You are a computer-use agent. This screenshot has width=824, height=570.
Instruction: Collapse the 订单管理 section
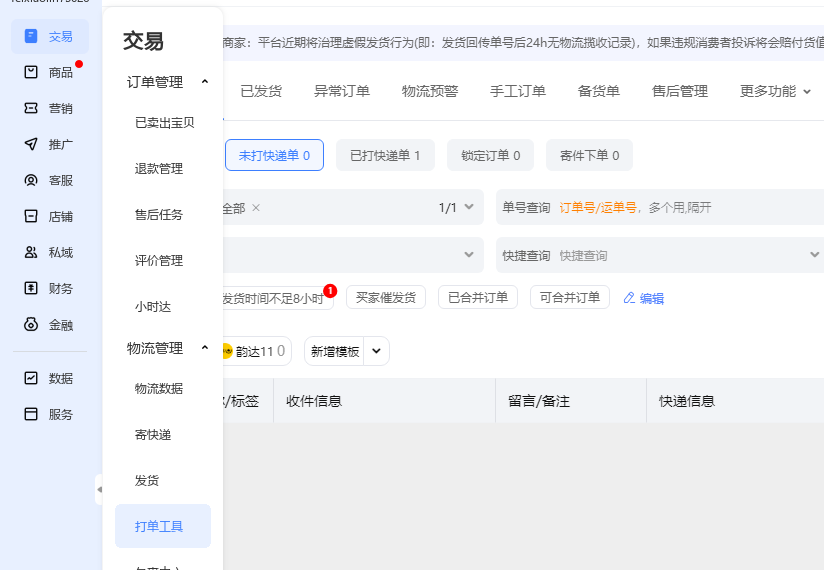[x=205, y=81]
